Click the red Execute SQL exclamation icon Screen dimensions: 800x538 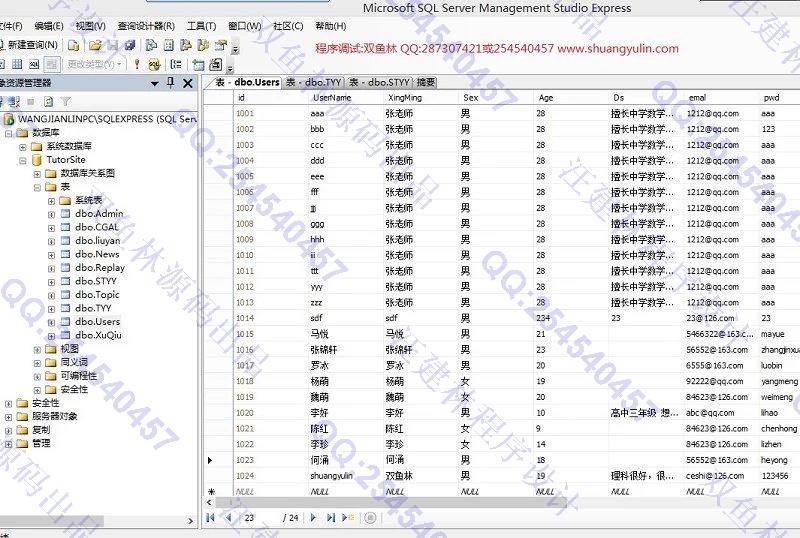coord(137,64)
